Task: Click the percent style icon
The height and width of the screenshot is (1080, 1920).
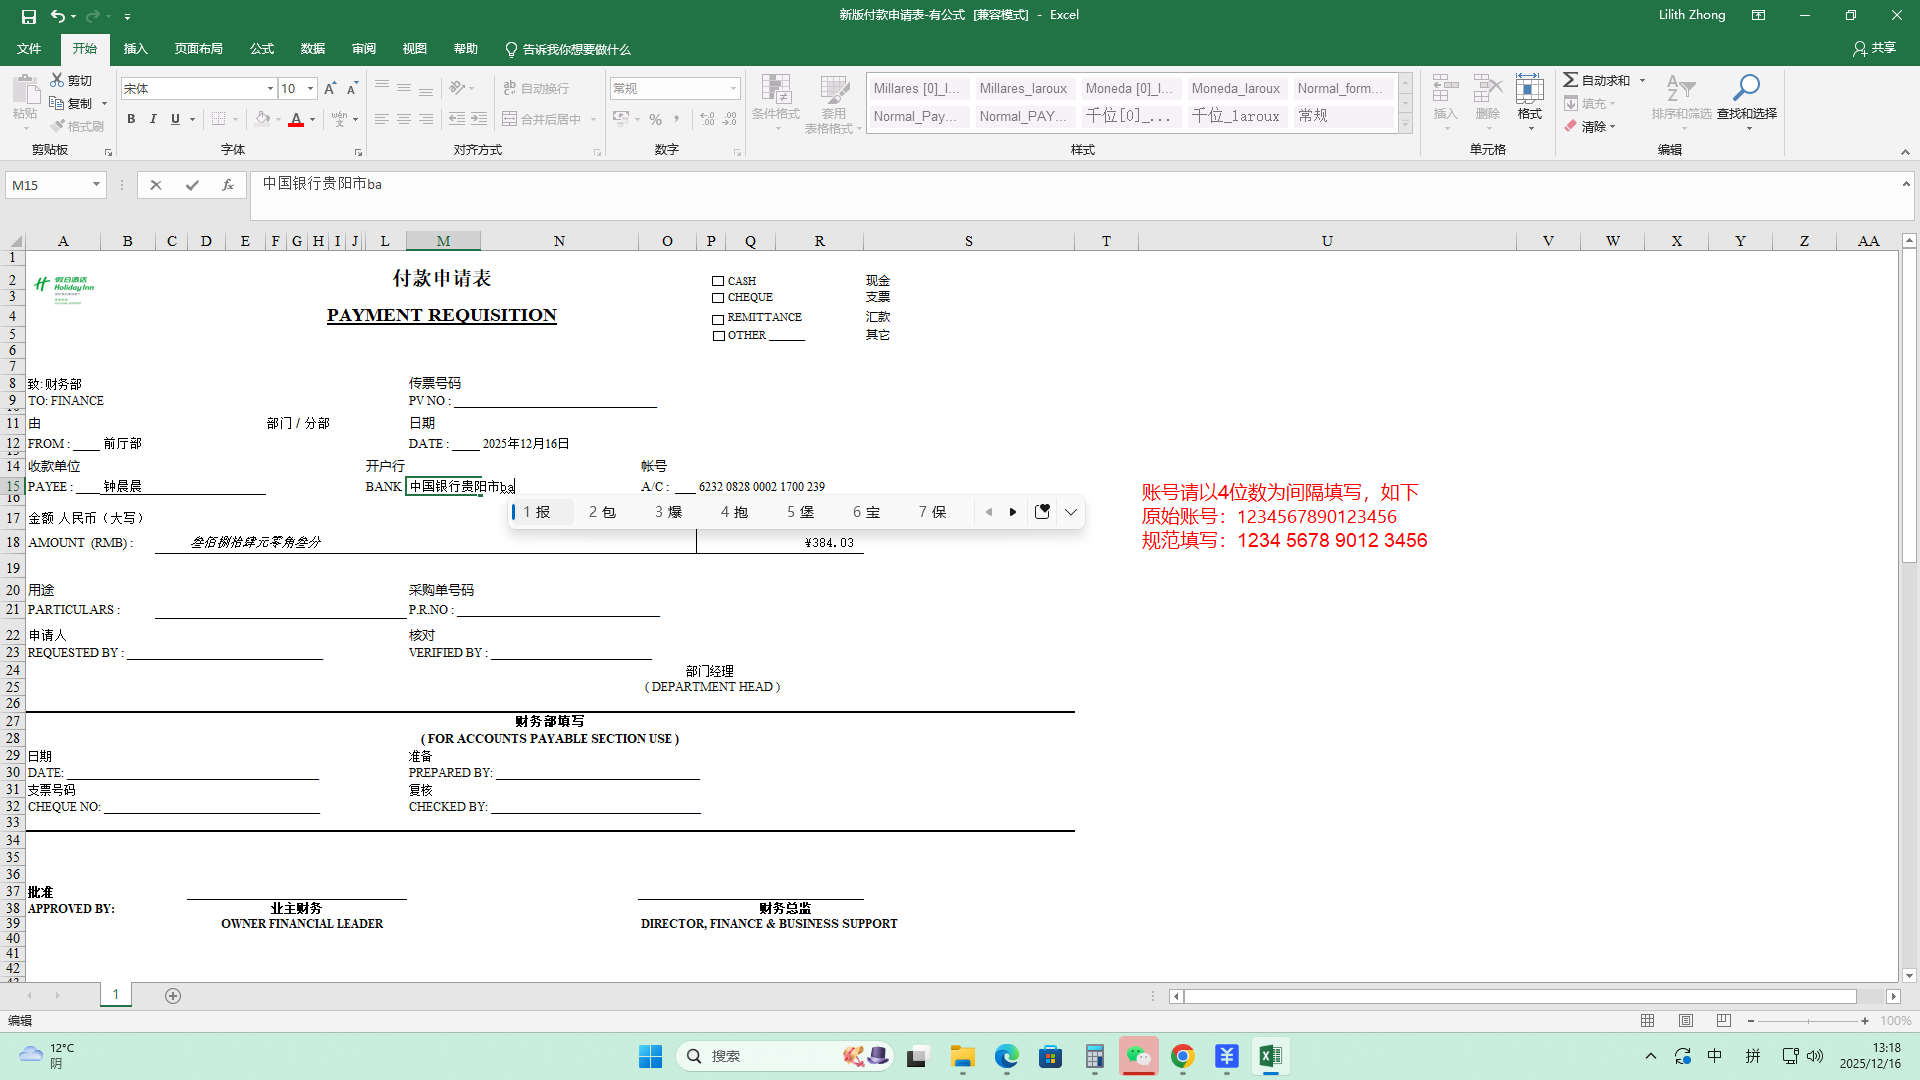Action: pos(655,119)
